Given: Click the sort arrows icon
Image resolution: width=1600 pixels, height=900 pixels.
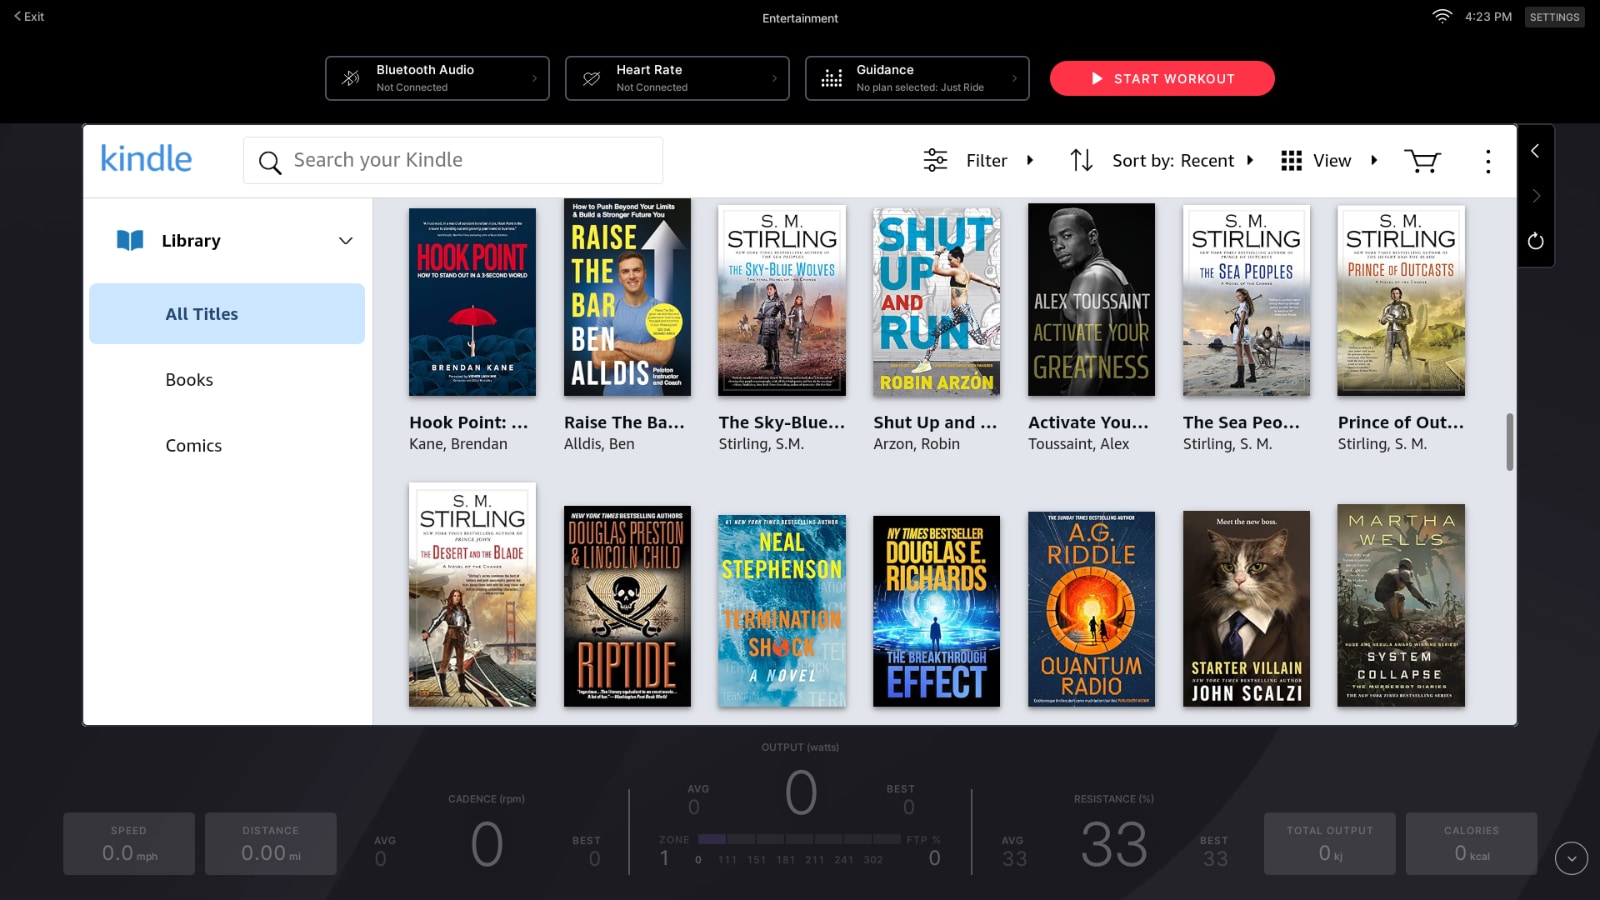Looking at the screenshot, I should coord(1081,160).
